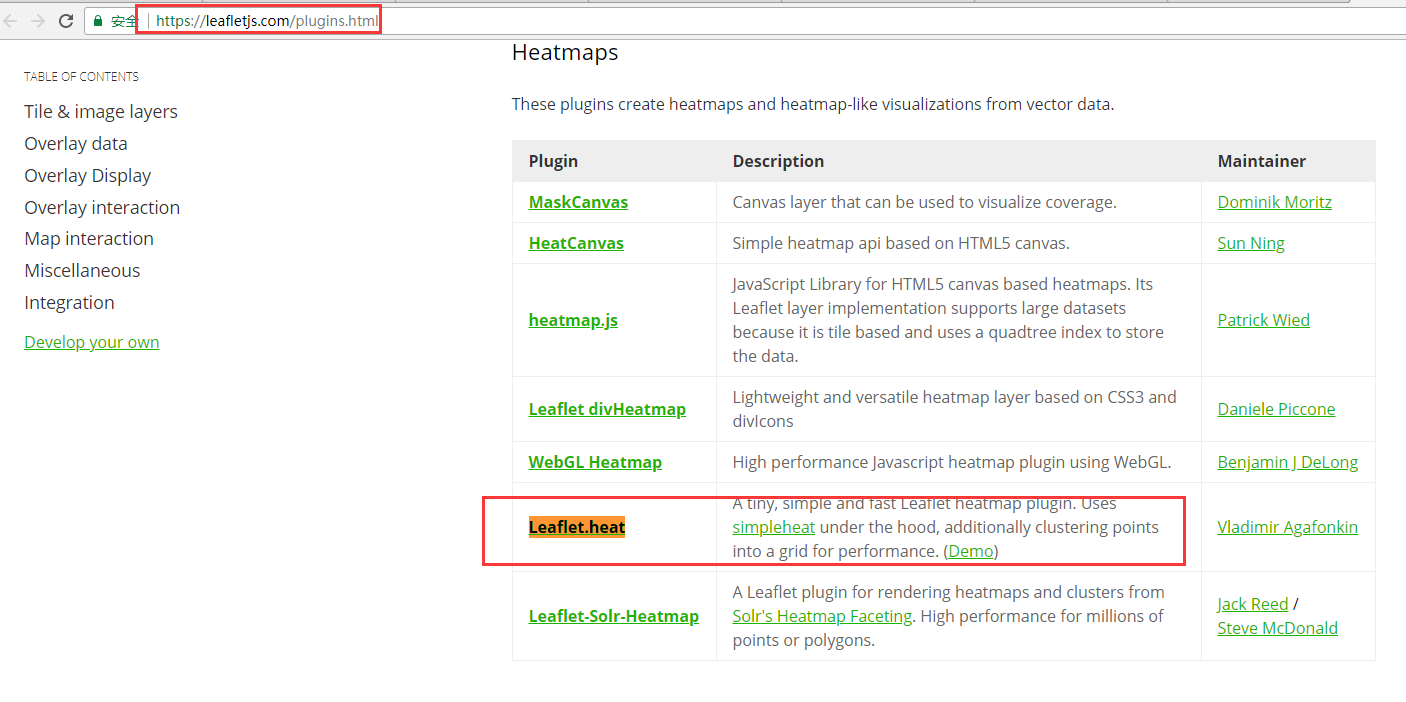Open the Develop your own link
The width and height of the screenshot is (1406, 702).
coord(92,342)
